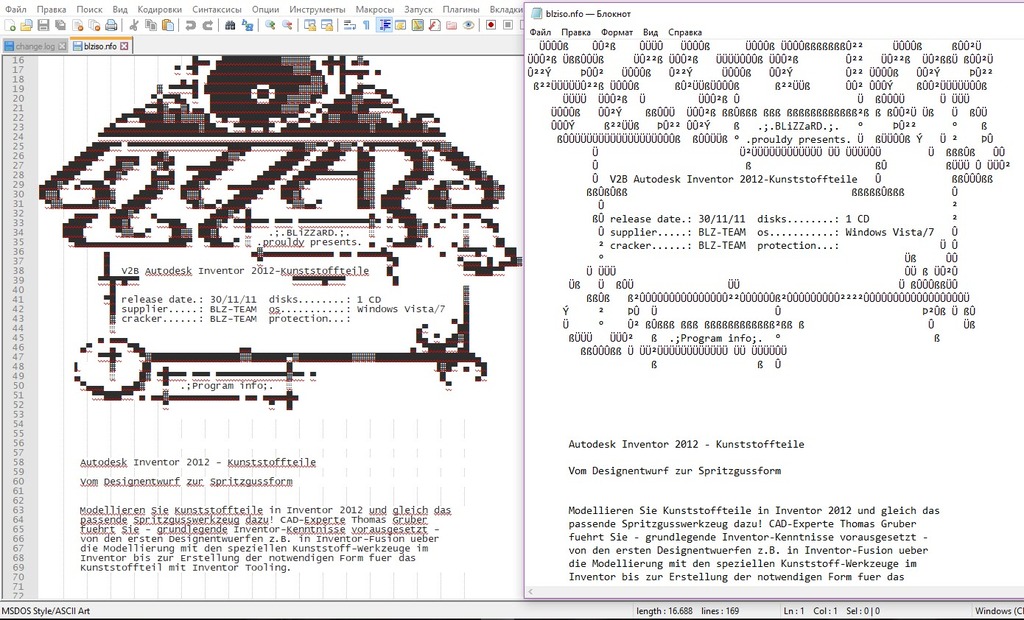
Task: Stop macro recording button
Action: coord(508,25)
